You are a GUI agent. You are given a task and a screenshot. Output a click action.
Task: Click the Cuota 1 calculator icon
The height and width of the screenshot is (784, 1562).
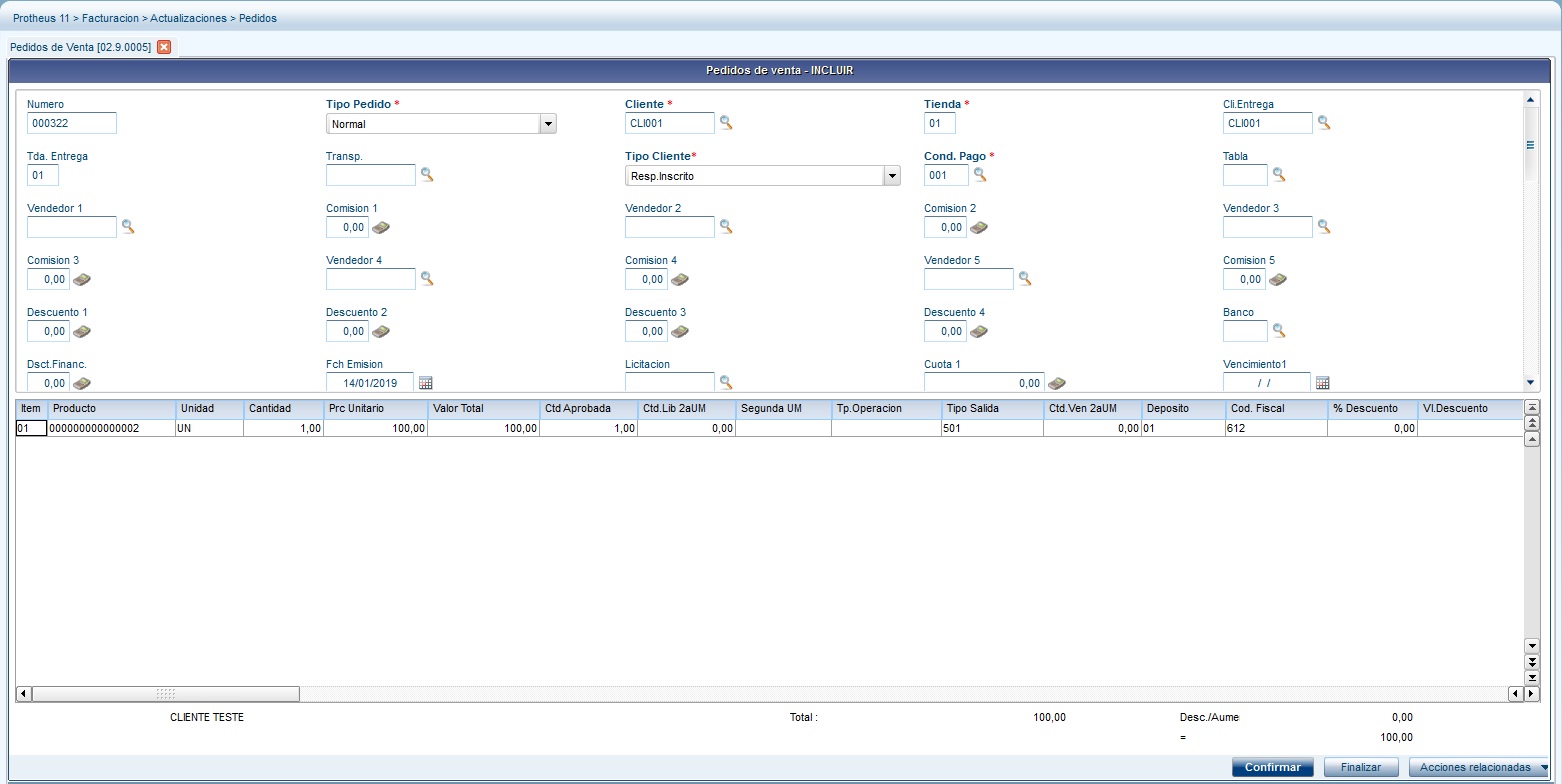[1056, 383]
